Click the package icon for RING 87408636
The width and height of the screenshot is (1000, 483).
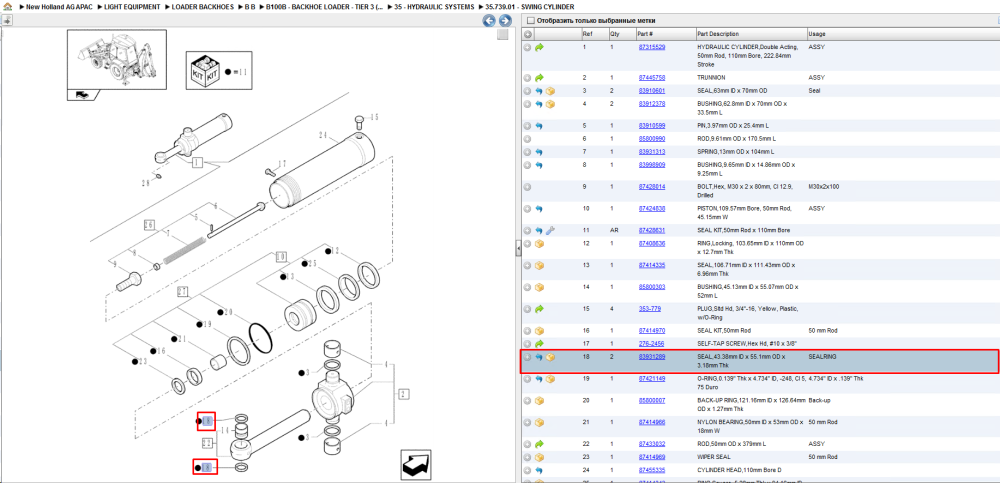tap(540, 244)
